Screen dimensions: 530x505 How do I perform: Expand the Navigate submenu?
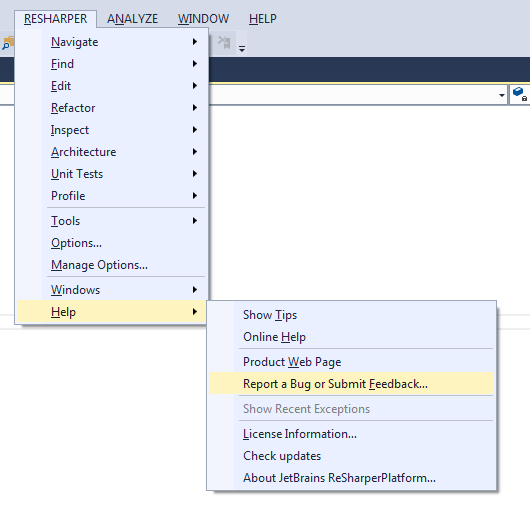pos(111,42)
